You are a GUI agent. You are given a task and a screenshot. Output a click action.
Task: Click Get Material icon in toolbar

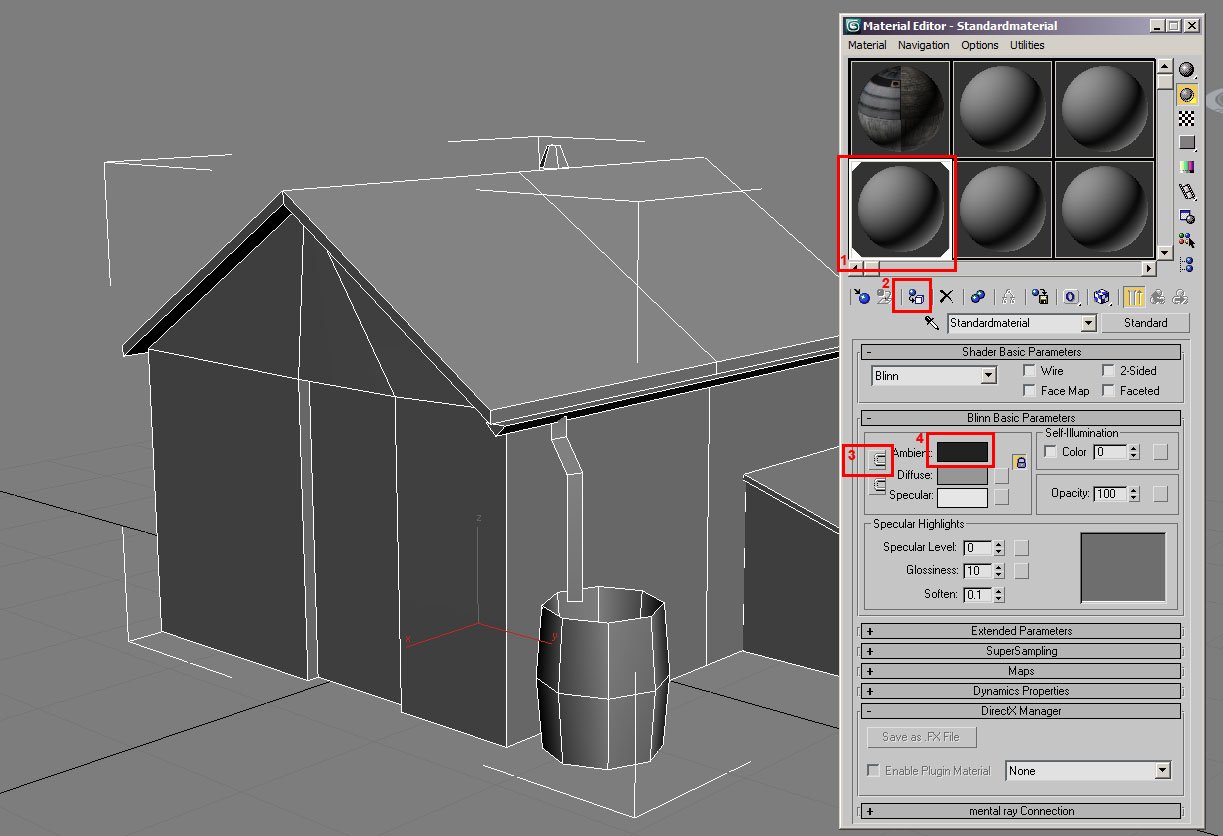click(x=861, y=297)
